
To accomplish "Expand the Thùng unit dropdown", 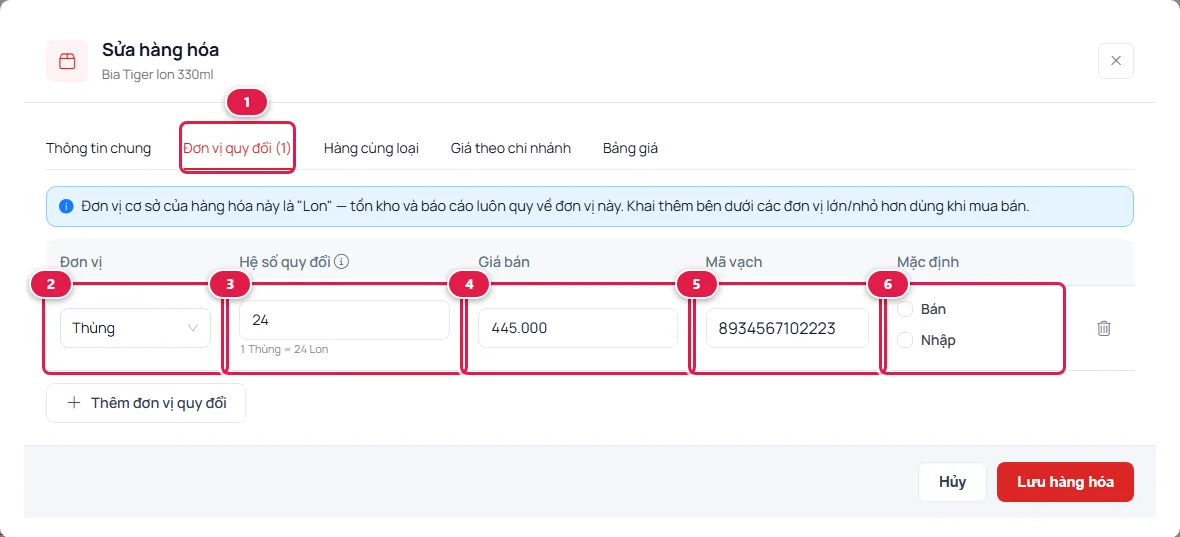I will (x=135, y=328).
